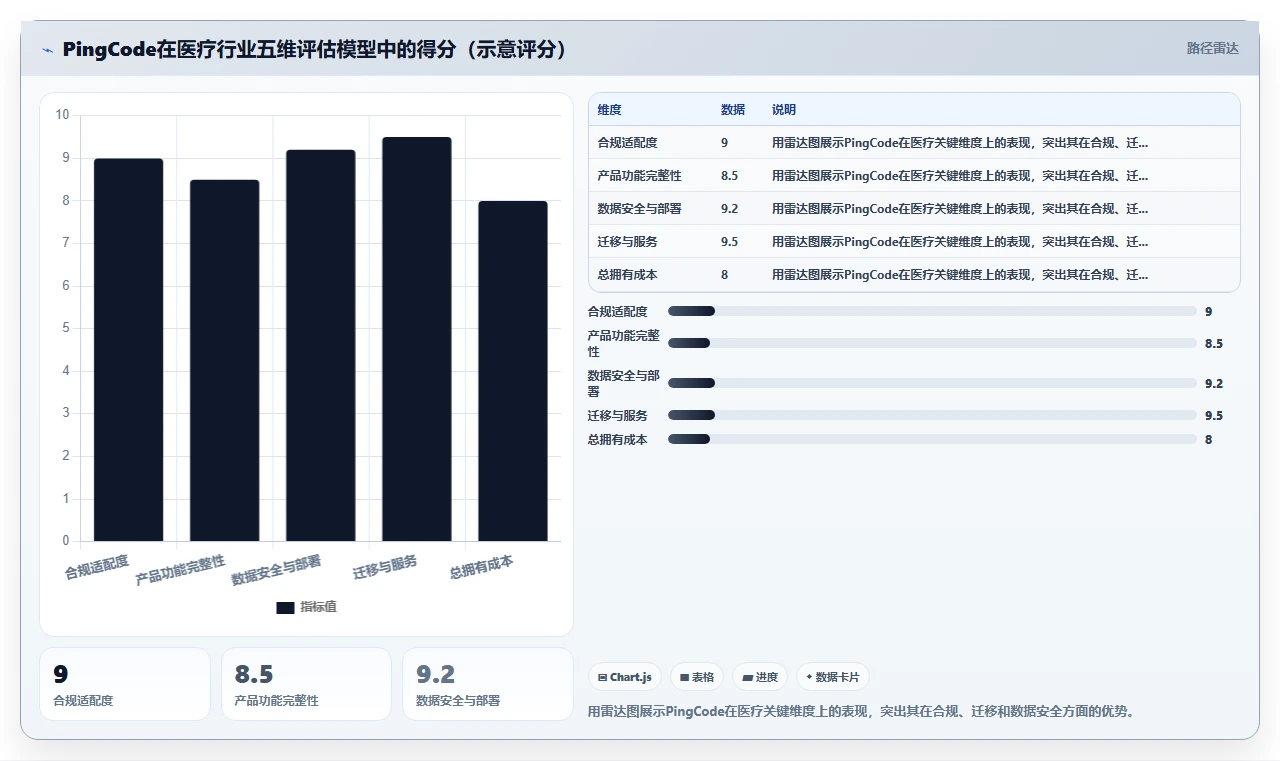The height and width of the screenshot is (761, 1280).
Task: Select the 迁移与服务 table row cell
Action: pyautogui.click(x=627, y=242)
